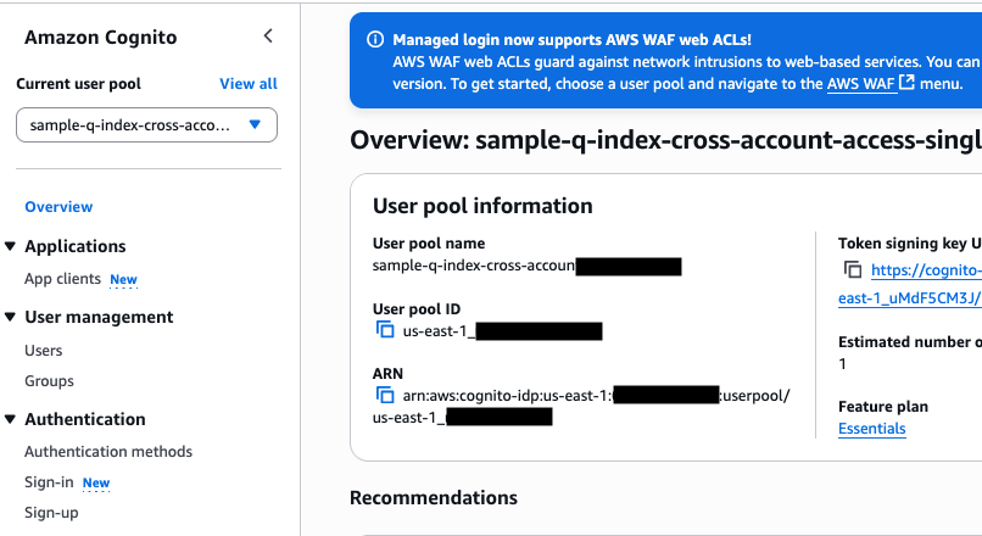Go to the Overview page
The height and width of the screenshot is (536, 982).
(x=59, y=207)
